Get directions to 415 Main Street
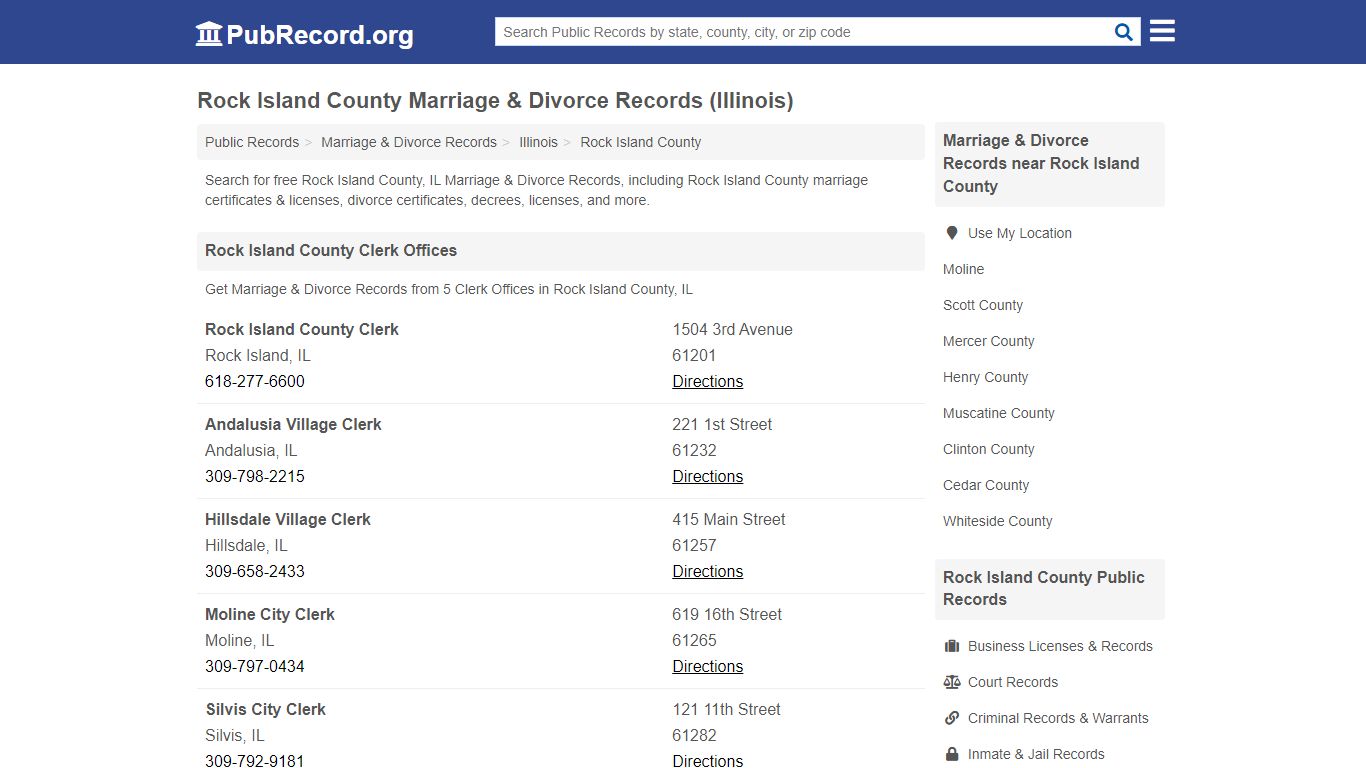Image resolution: width=1366 pixels, height=768 pixels. point(707,571)
